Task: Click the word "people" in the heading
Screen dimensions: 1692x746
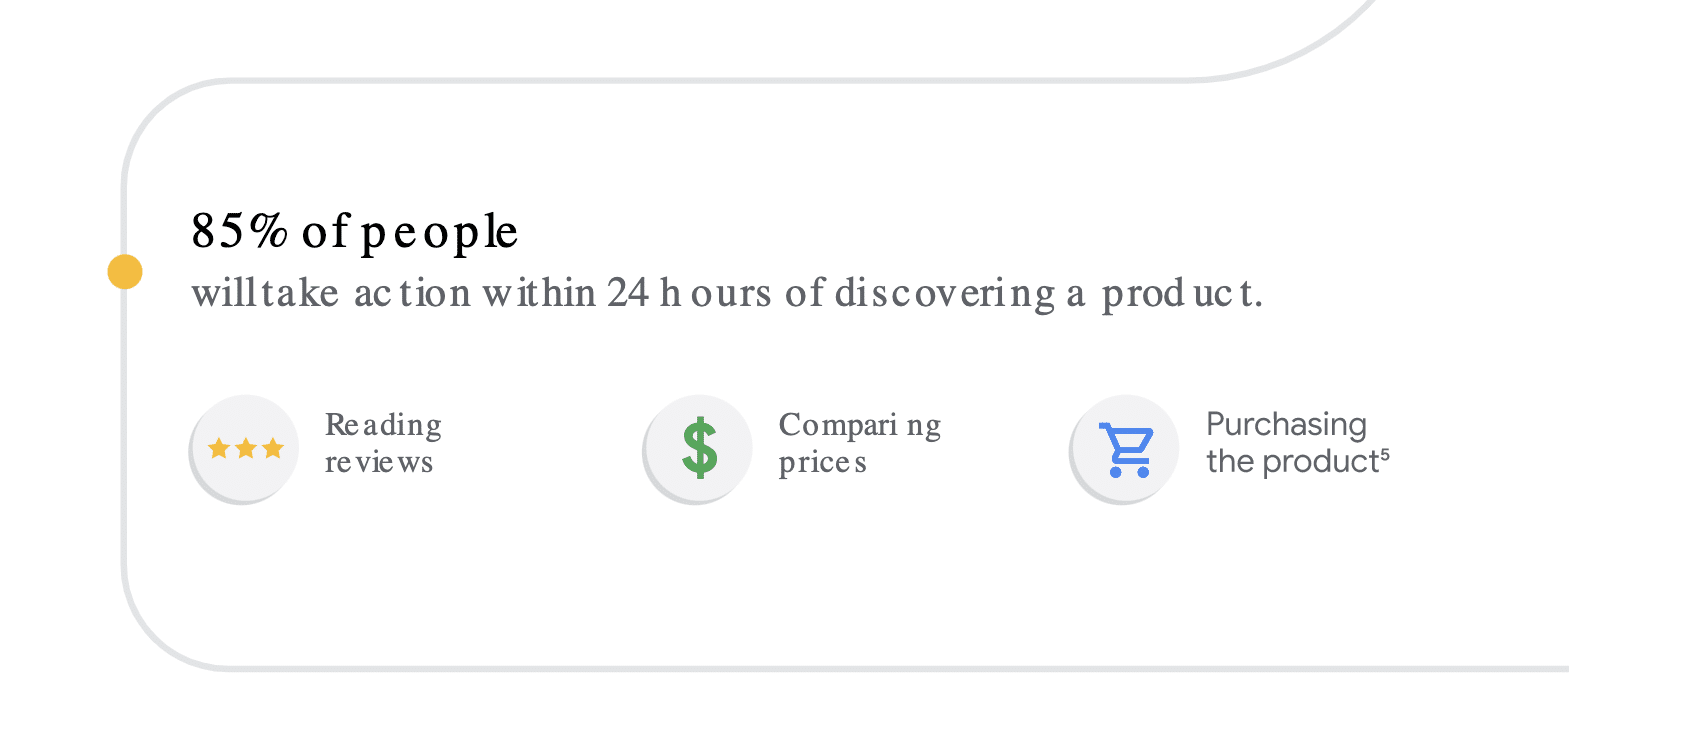Action: coord(439,234)
